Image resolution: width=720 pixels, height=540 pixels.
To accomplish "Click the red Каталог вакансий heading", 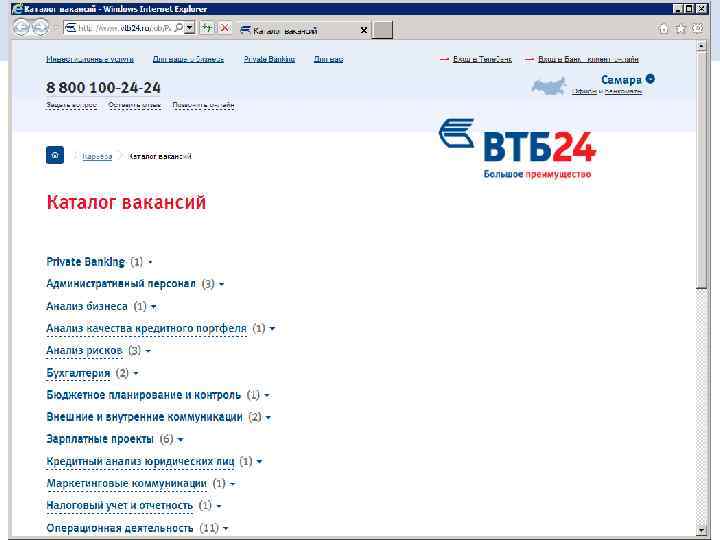I will coord(126,202).
